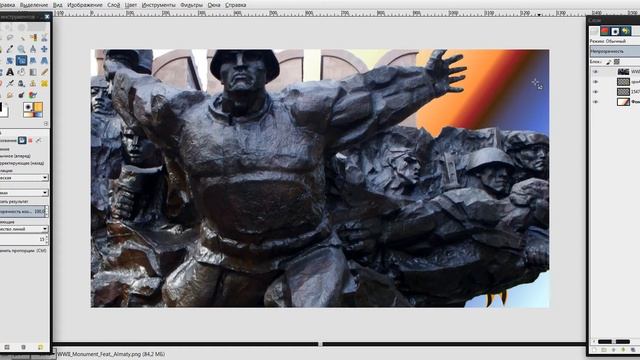Click the active brush indicator in toolbox
Viewport: 640px width, 360px height.
pos(28,107)
